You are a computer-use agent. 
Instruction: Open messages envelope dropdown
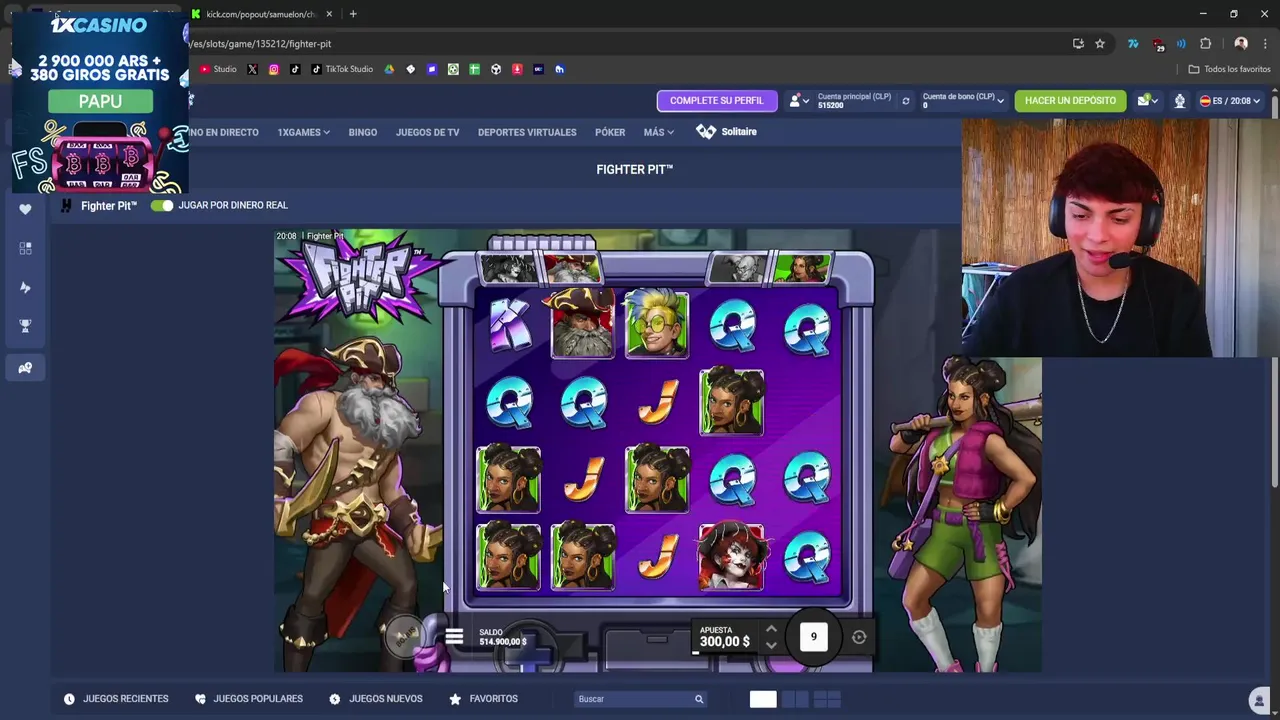click(x=1147, y=101)
